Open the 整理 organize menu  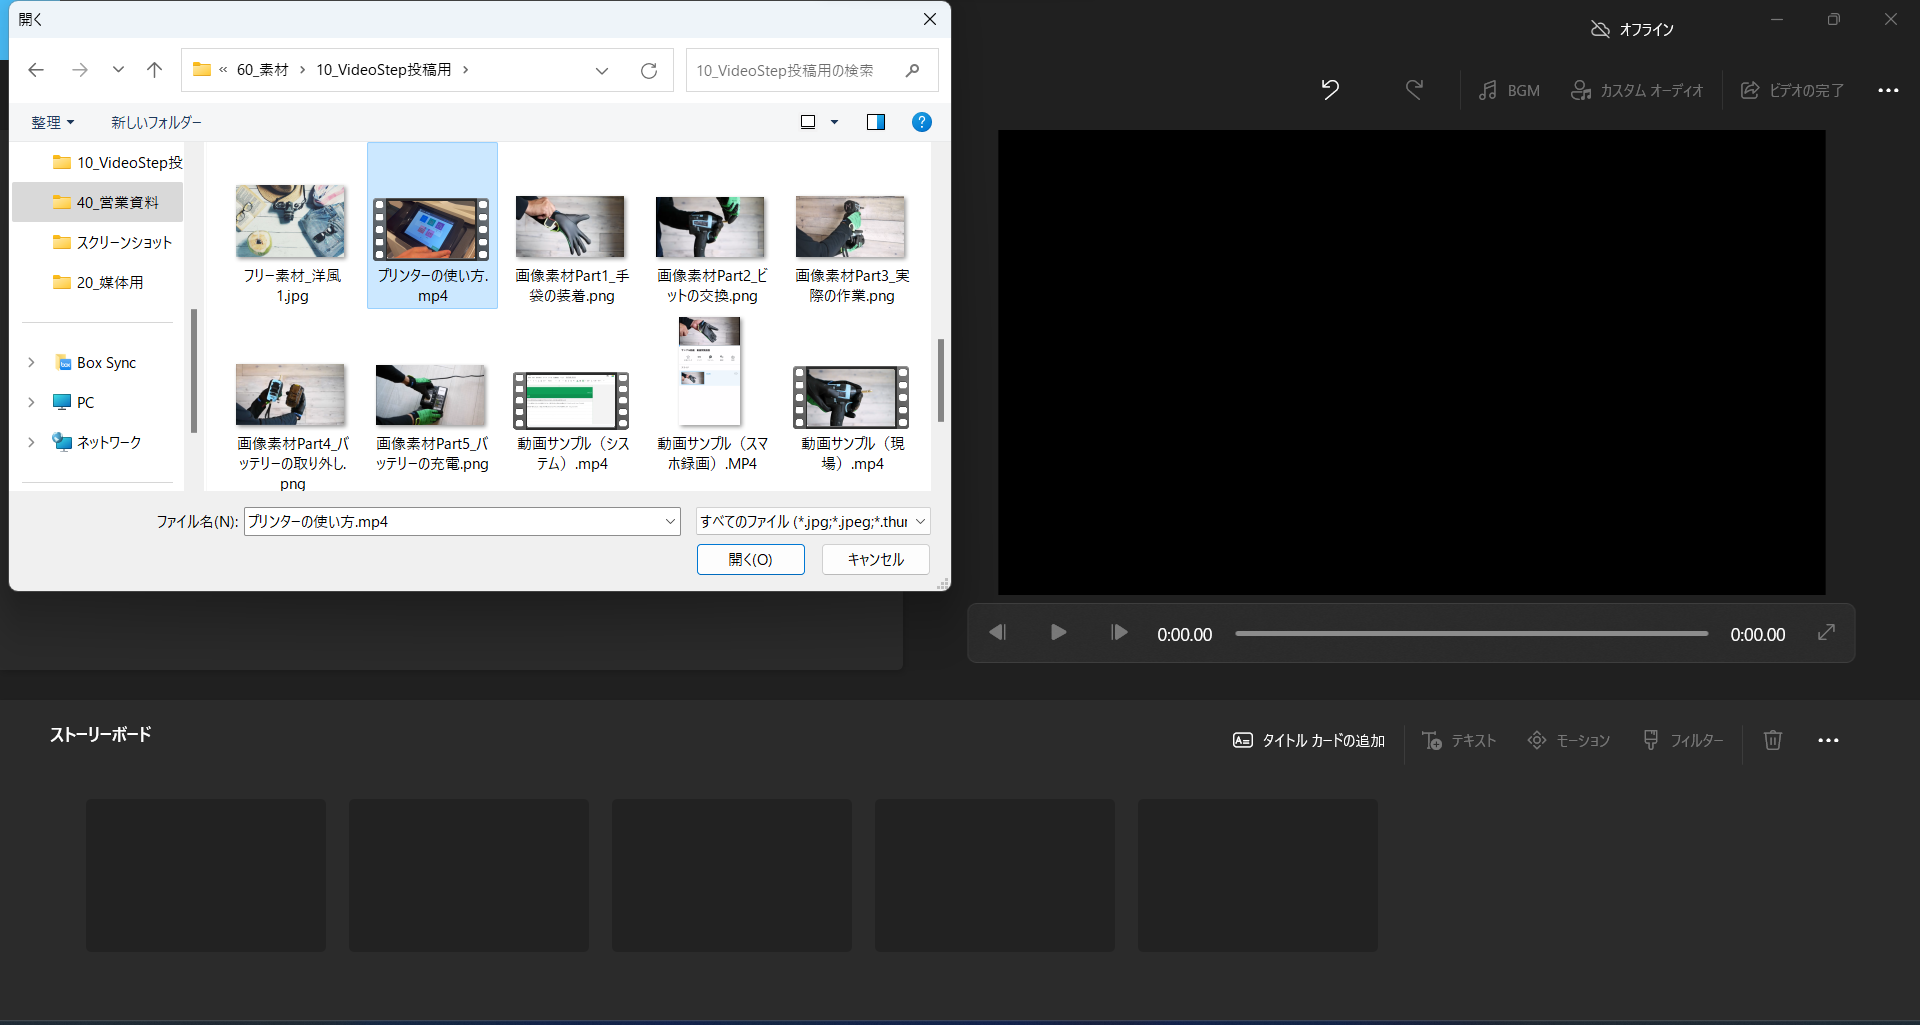click(52, 122)
